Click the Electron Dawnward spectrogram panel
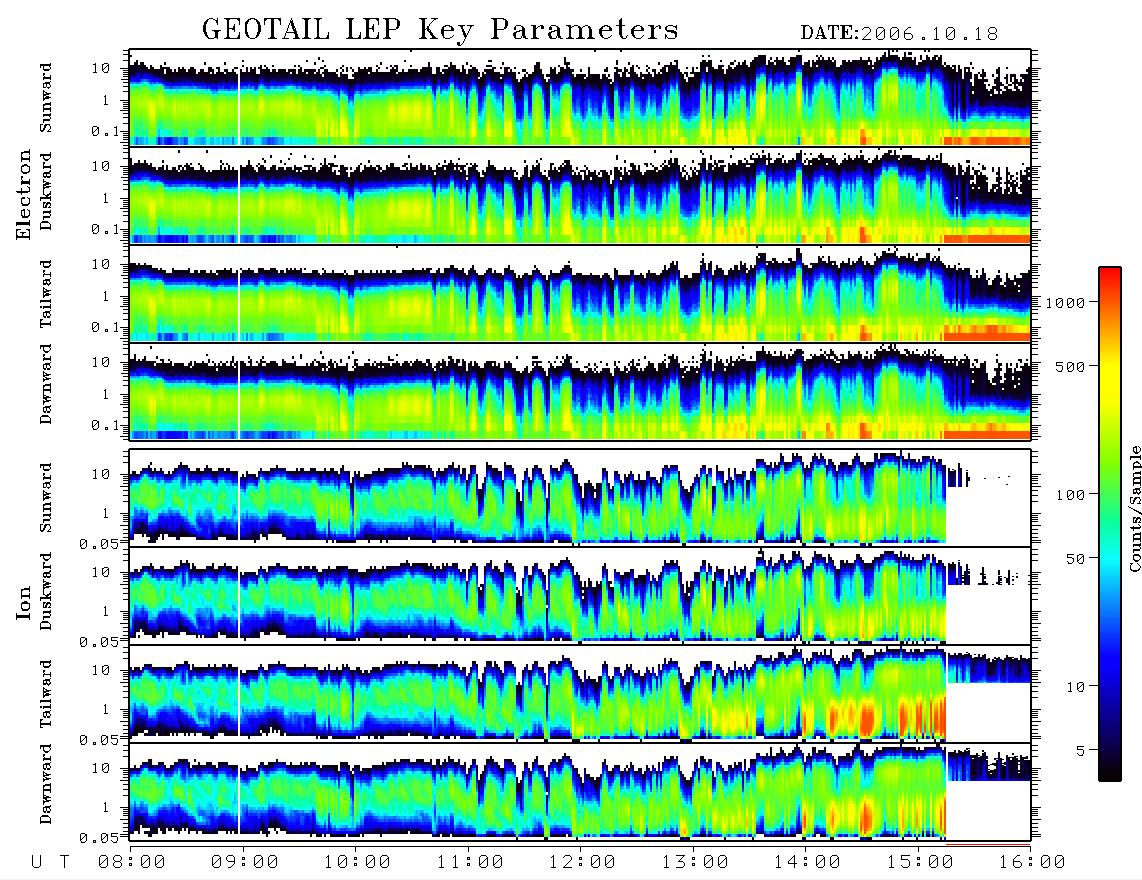The image size is (1142, 880). point(580,391)
